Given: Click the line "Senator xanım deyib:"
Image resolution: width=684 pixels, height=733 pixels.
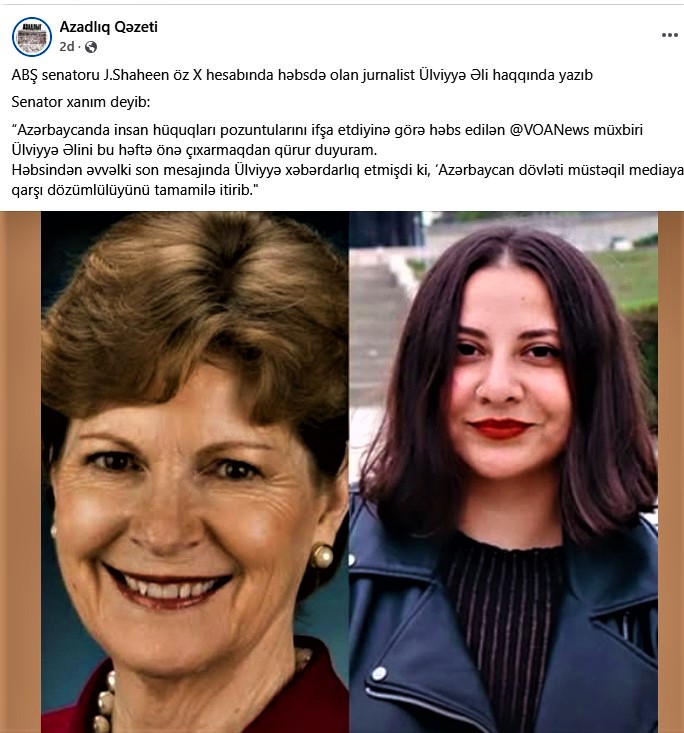Looking at the screenshot, I should [x=81, y=102].
